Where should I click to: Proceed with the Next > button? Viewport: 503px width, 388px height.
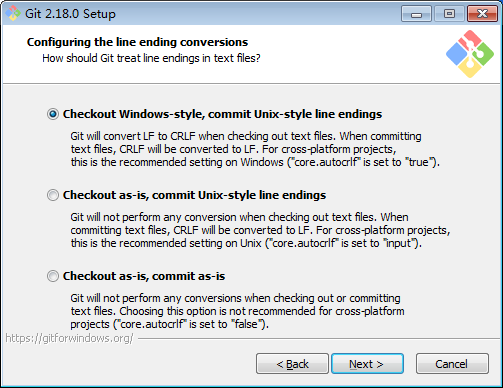point(367,364)
